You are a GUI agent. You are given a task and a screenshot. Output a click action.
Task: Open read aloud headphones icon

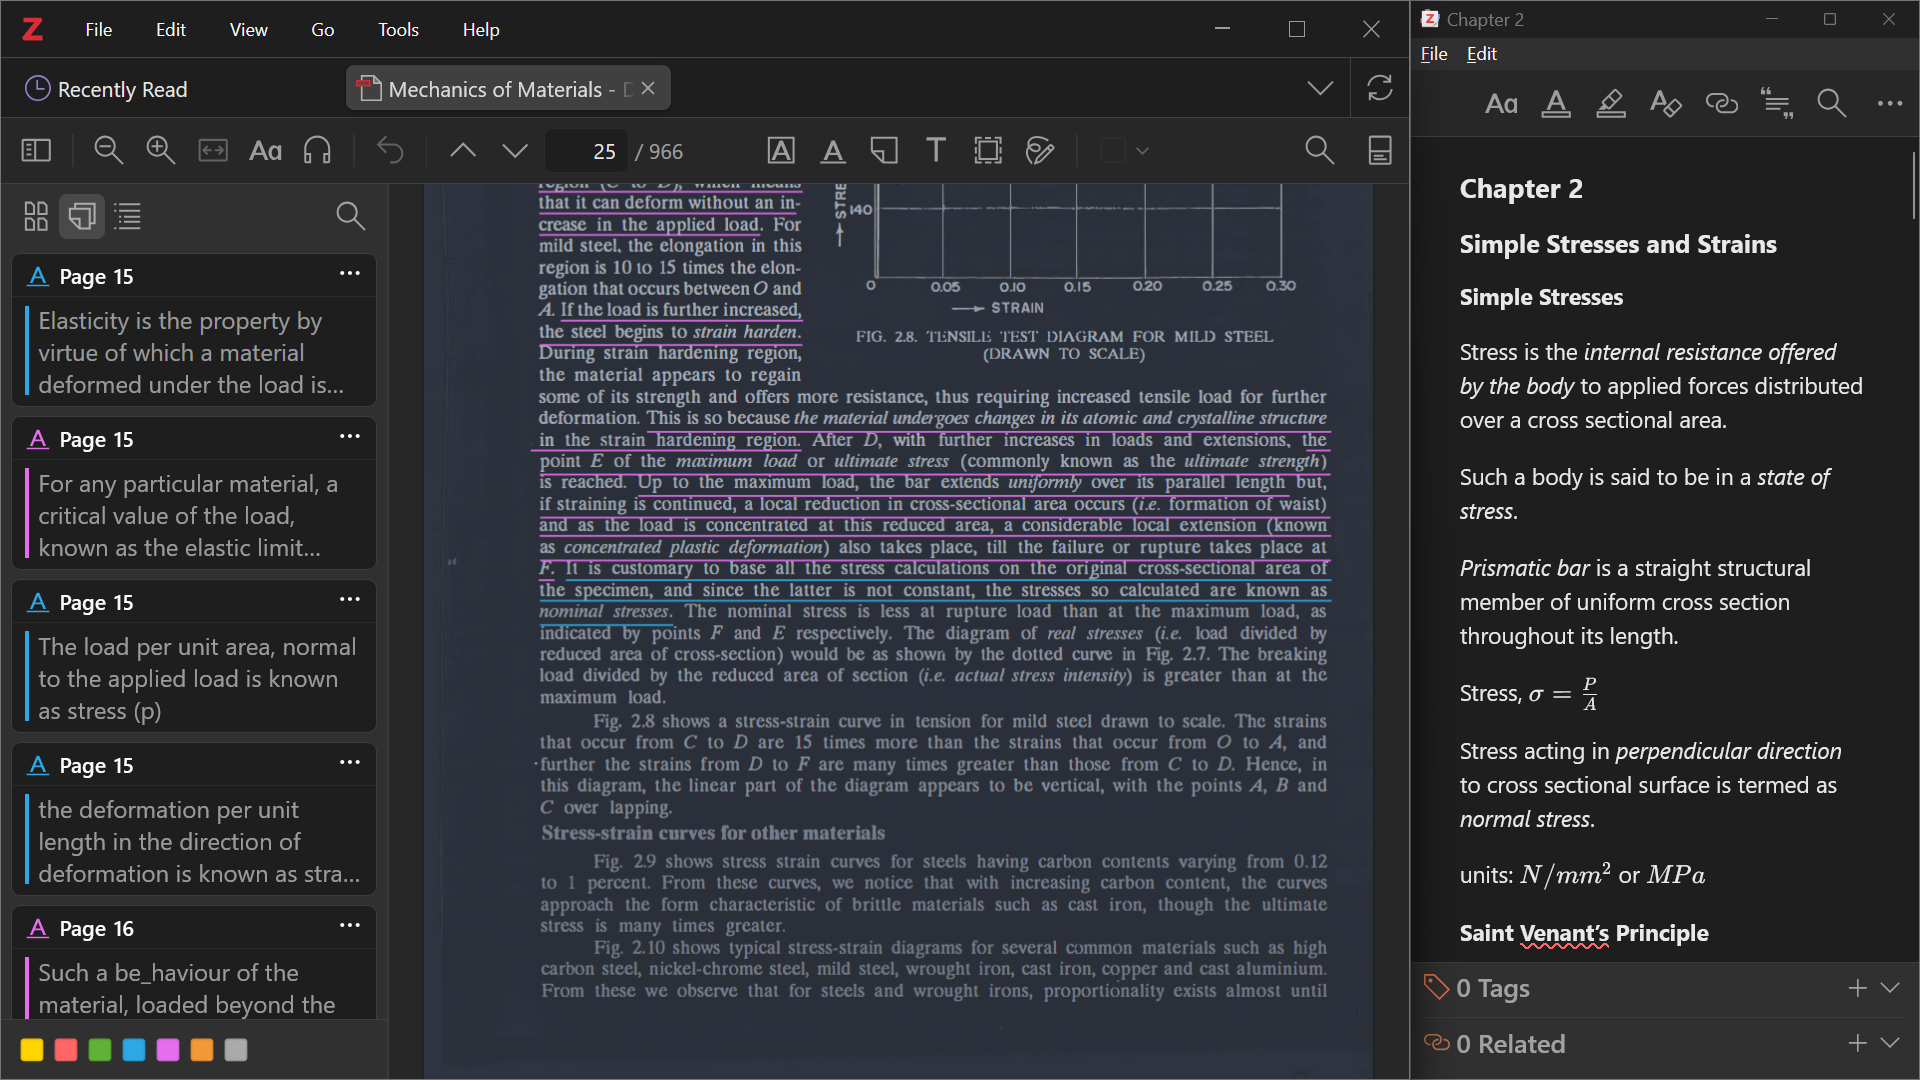[317, 151]
